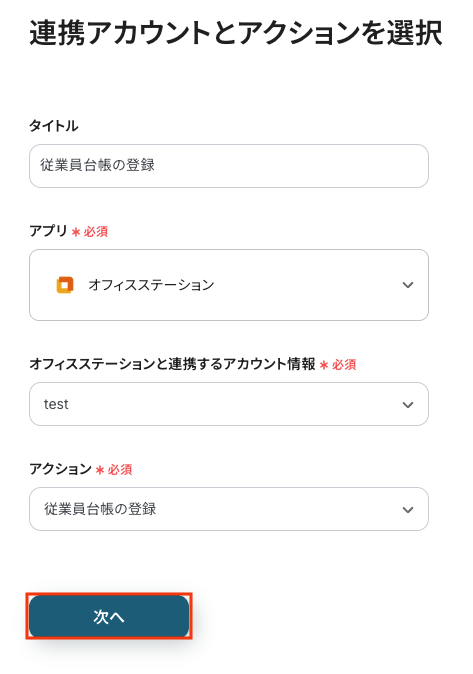The image size is (473, 674).
Task: Open the test account dropdown chevron
Action: click(408, 404)
